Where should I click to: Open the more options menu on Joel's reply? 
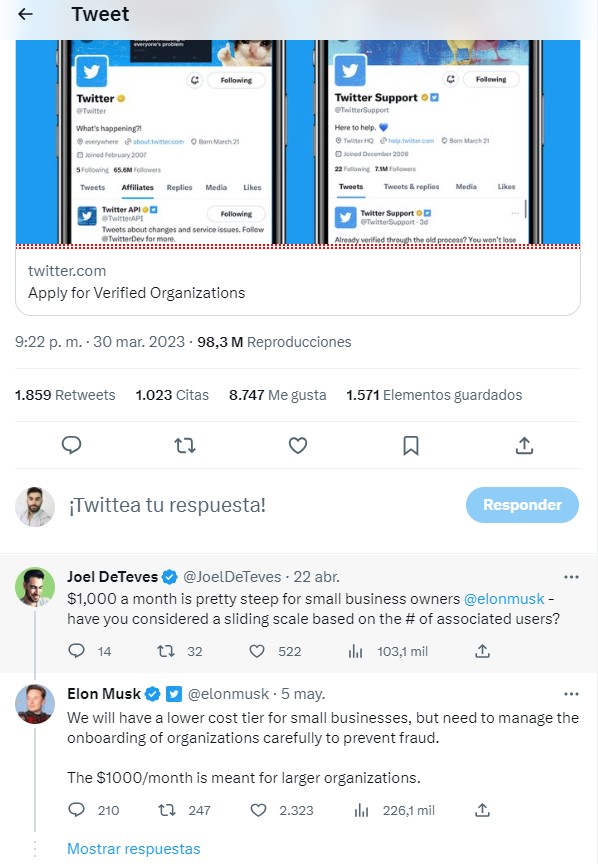point(571,575)
